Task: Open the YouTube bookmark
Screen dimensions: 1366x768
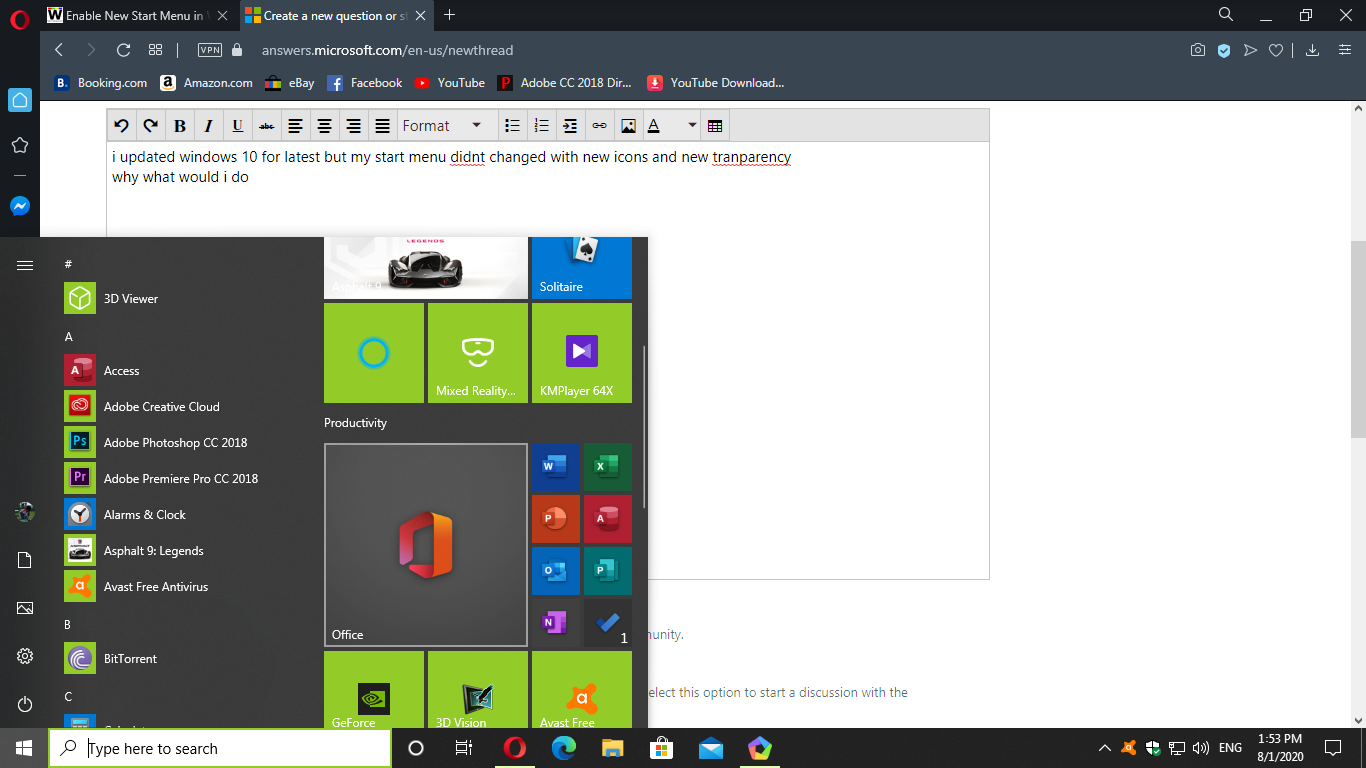Action: coord(450,83)
